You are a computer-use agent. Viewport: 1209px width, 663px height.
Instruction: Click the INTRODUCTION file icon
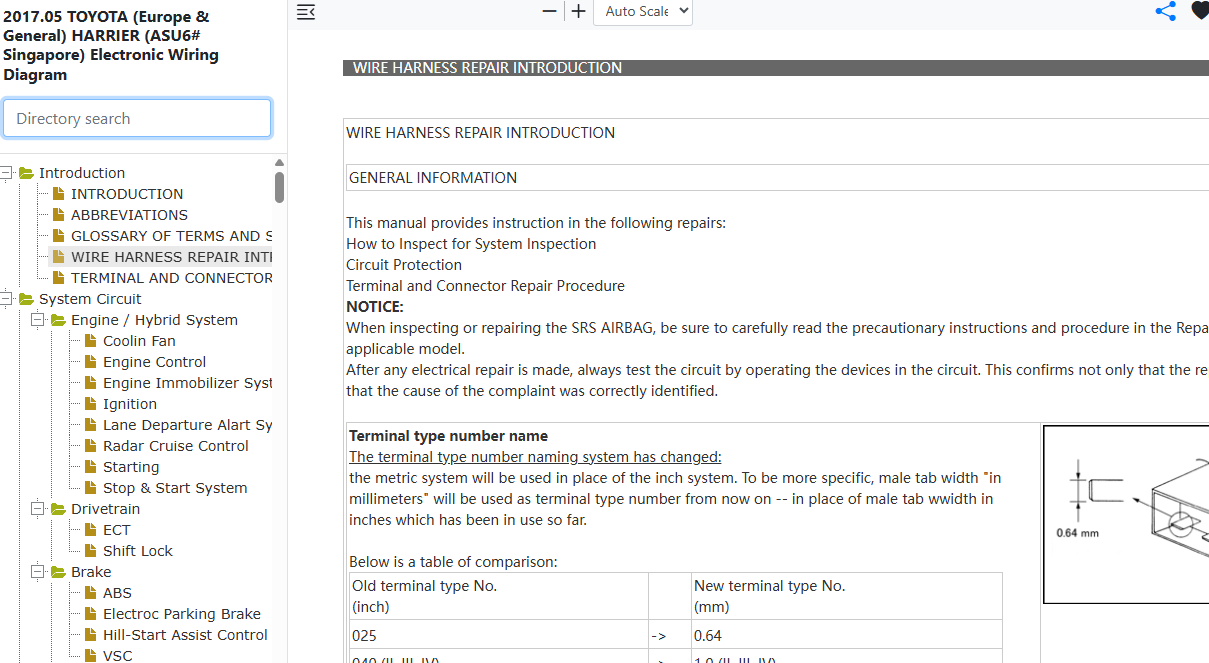pos(58,194)
